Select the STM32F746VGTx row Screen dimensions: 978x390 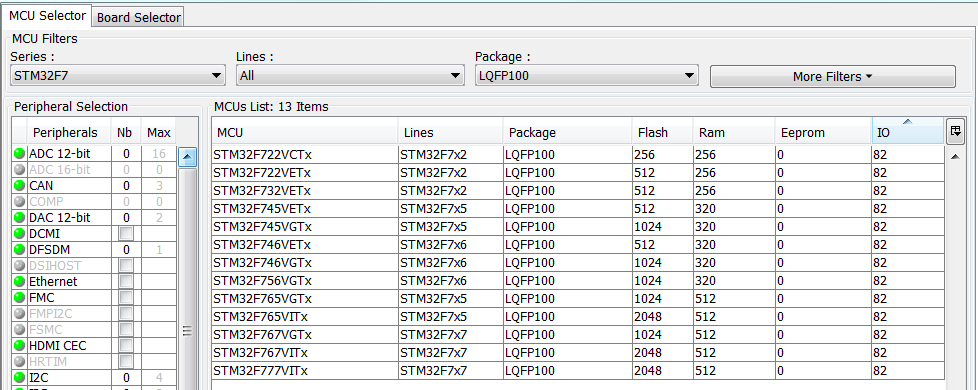coord(578,262)
